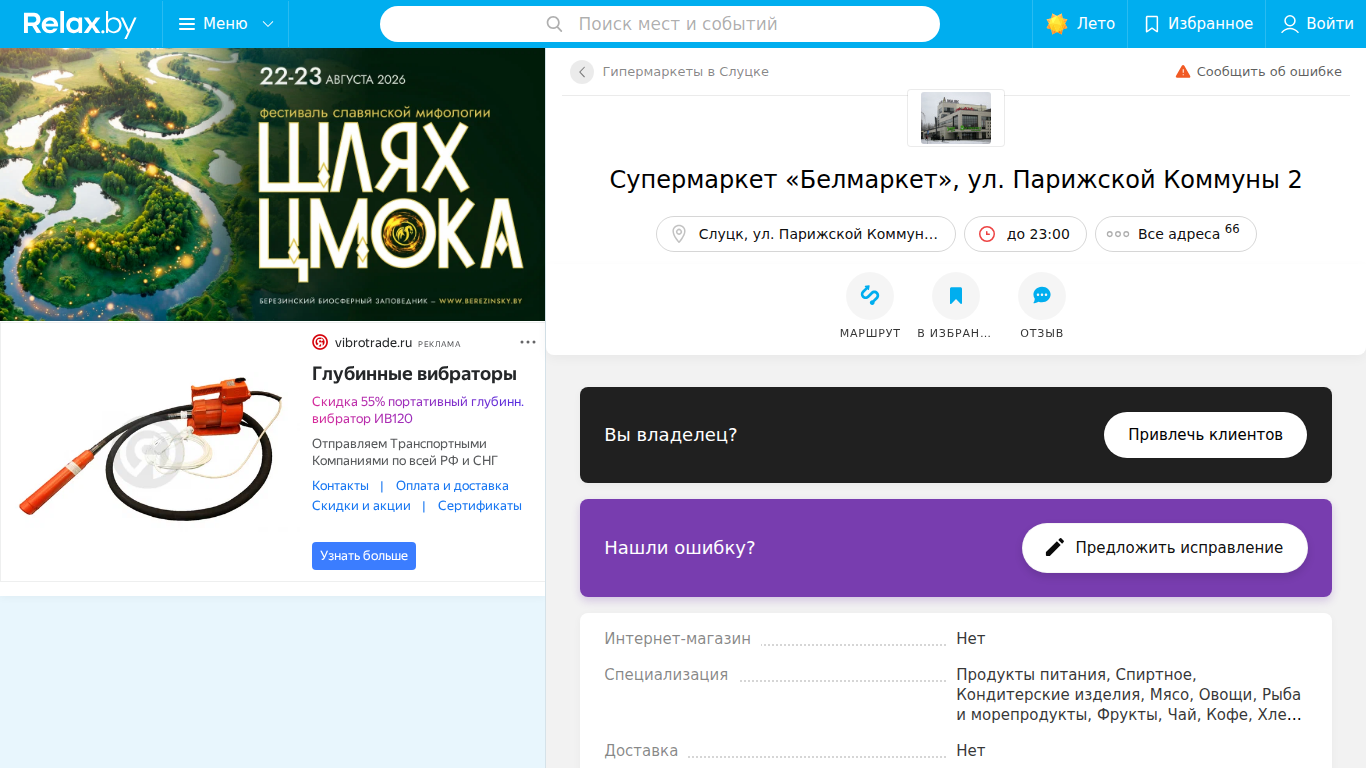Click the user profile icon
The height and width of the screenshot is (768, 1366).
tap(1290, 24)
